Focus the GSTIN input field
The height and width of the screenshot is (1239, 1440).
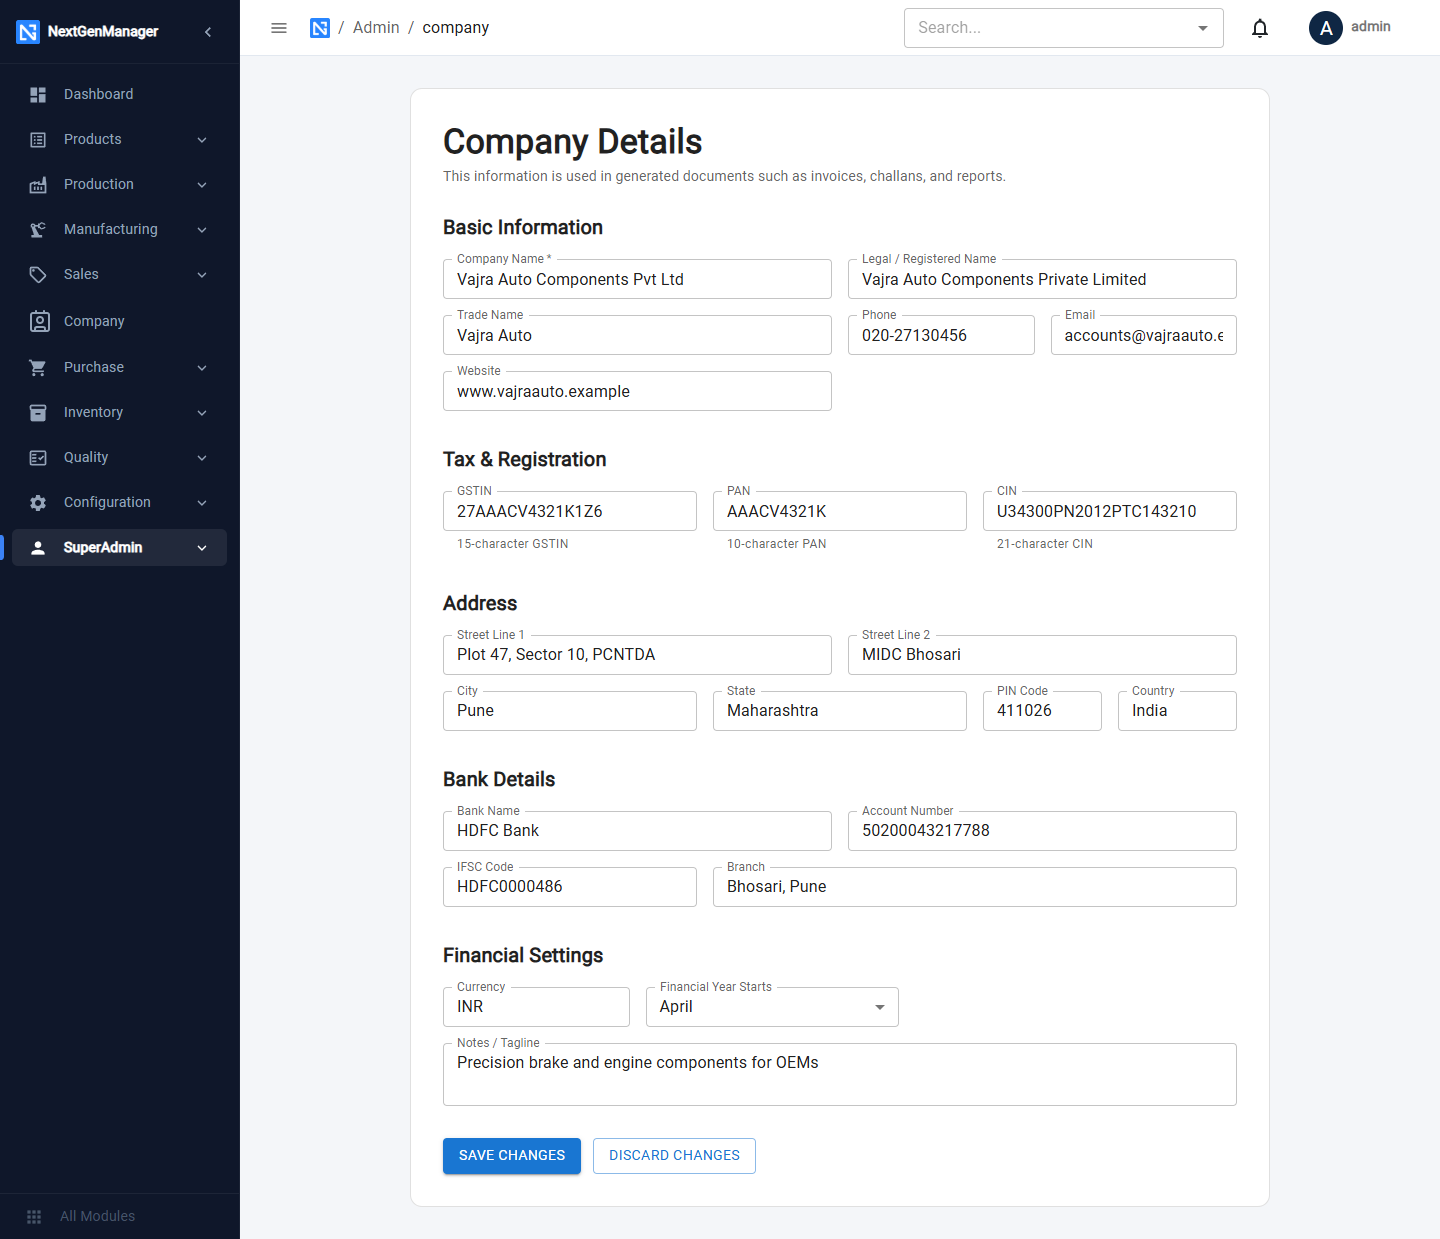point(570,511)
